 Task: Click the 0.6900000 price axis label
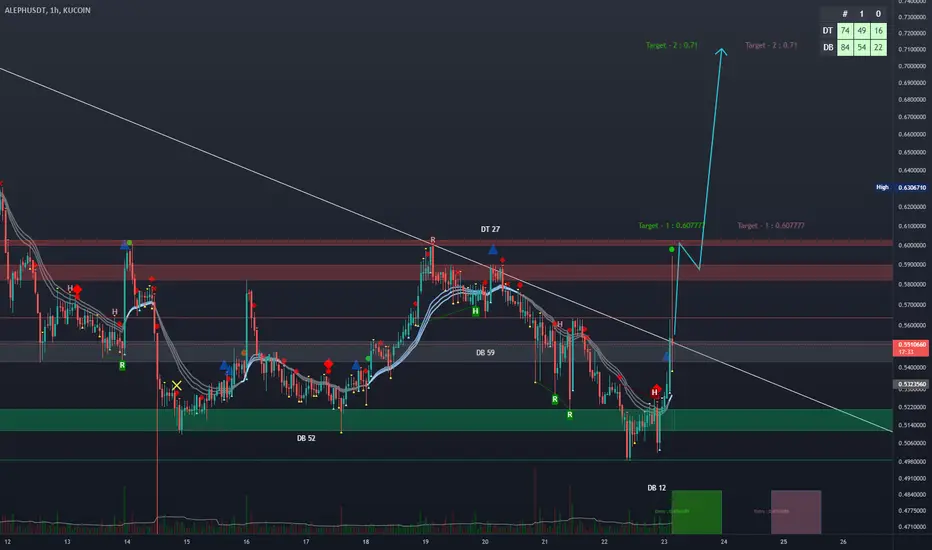tap(912, 83)
